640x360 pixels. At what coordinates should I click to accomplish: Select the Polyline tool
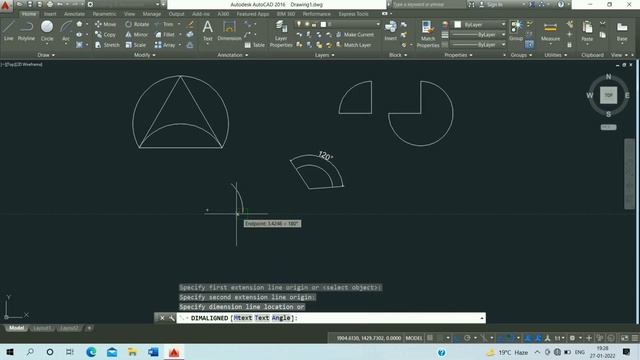coord(26,31)
